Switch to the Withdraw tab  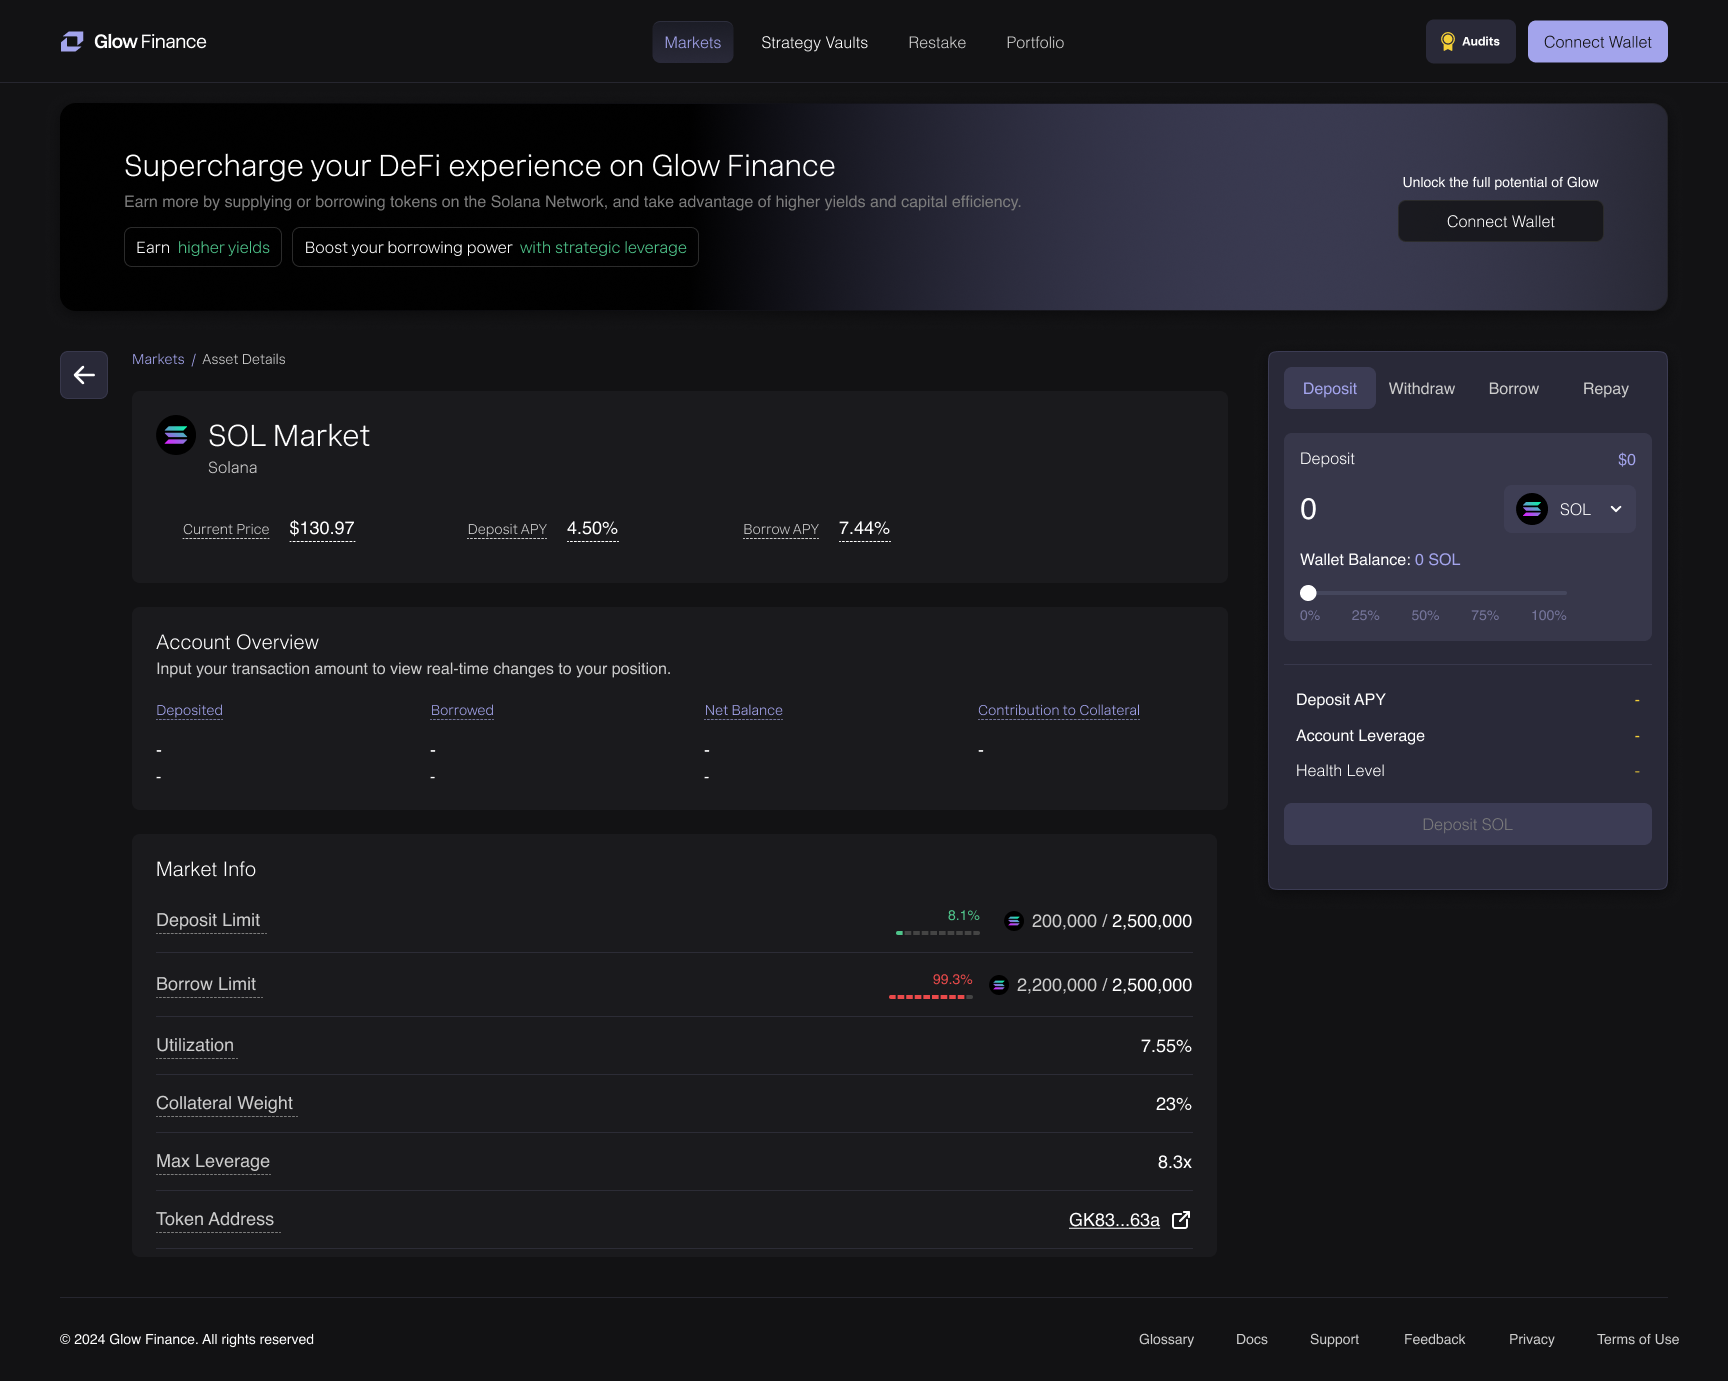1421,389
